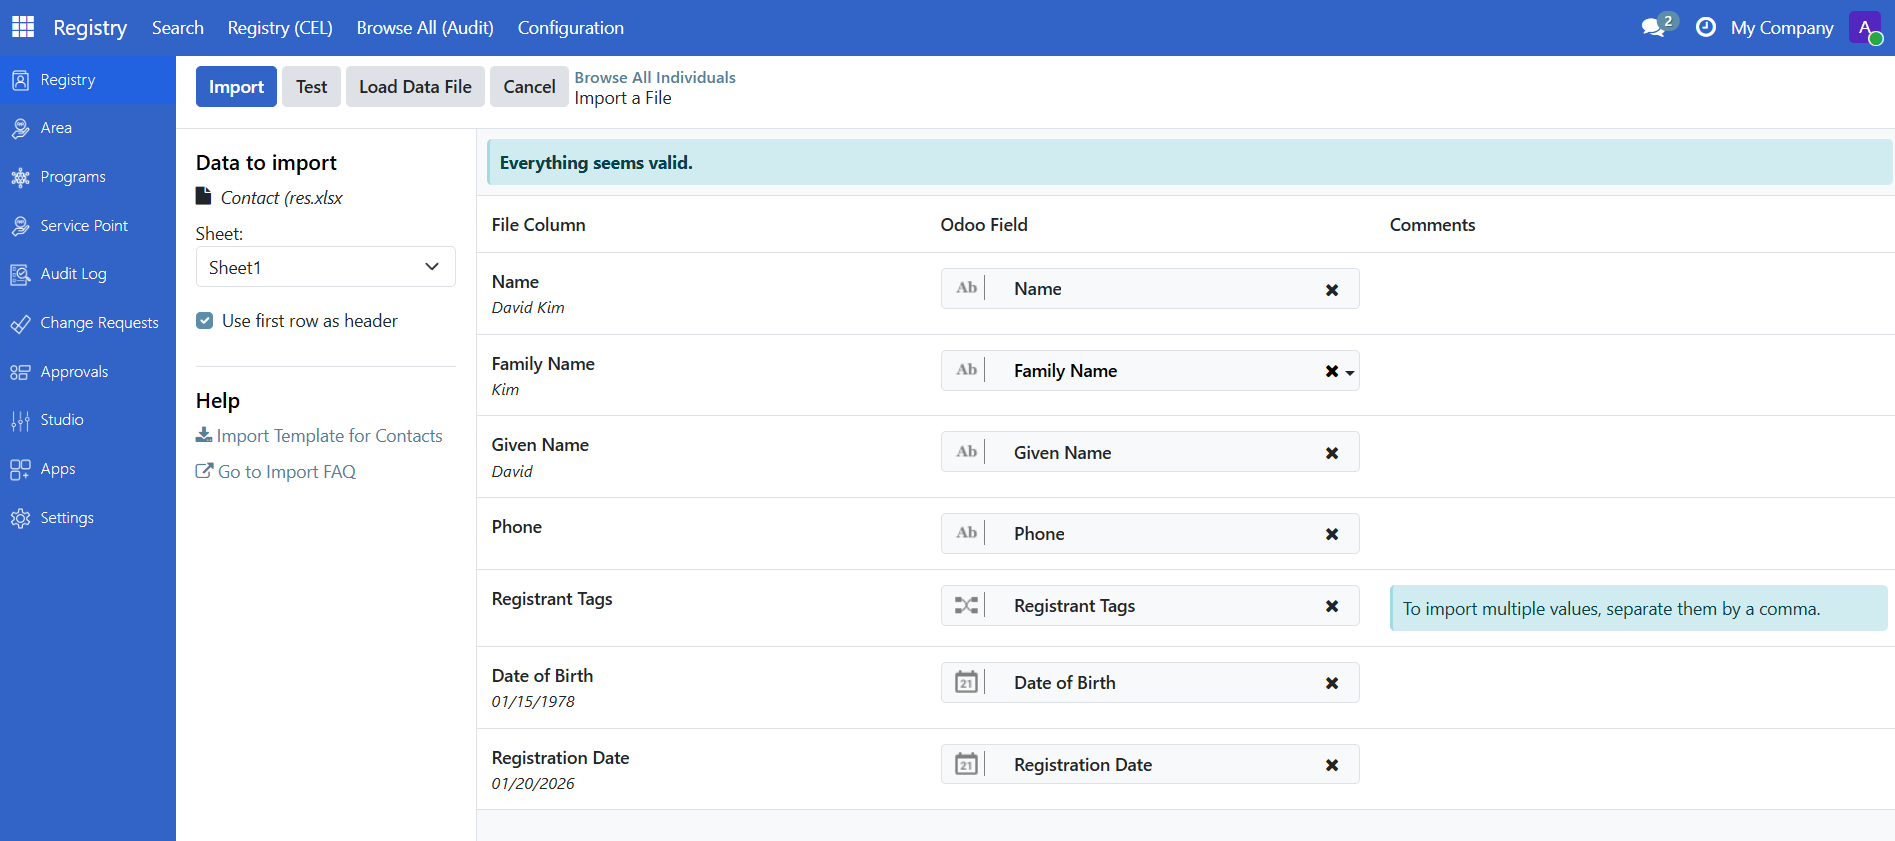Open the Family Name field dropdown arrow
The image size is (1895, 841).
(x=1350, y=372)
